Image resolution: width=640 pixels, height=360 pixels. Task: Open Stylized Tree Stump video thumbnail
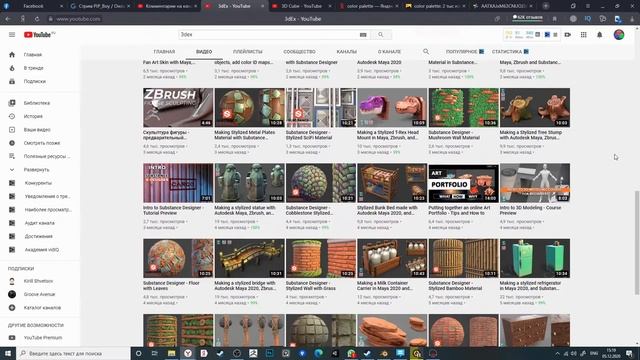coord(535,107)
